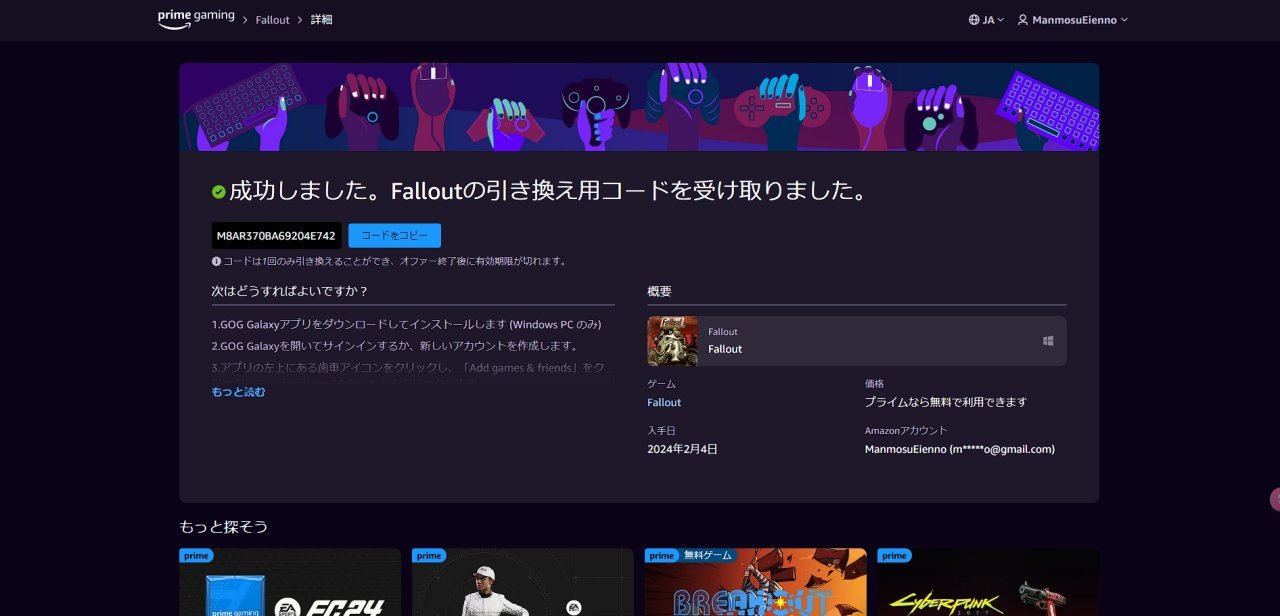Click the 概要 section heading
1280x616 pixels.
tap(659, 291)
